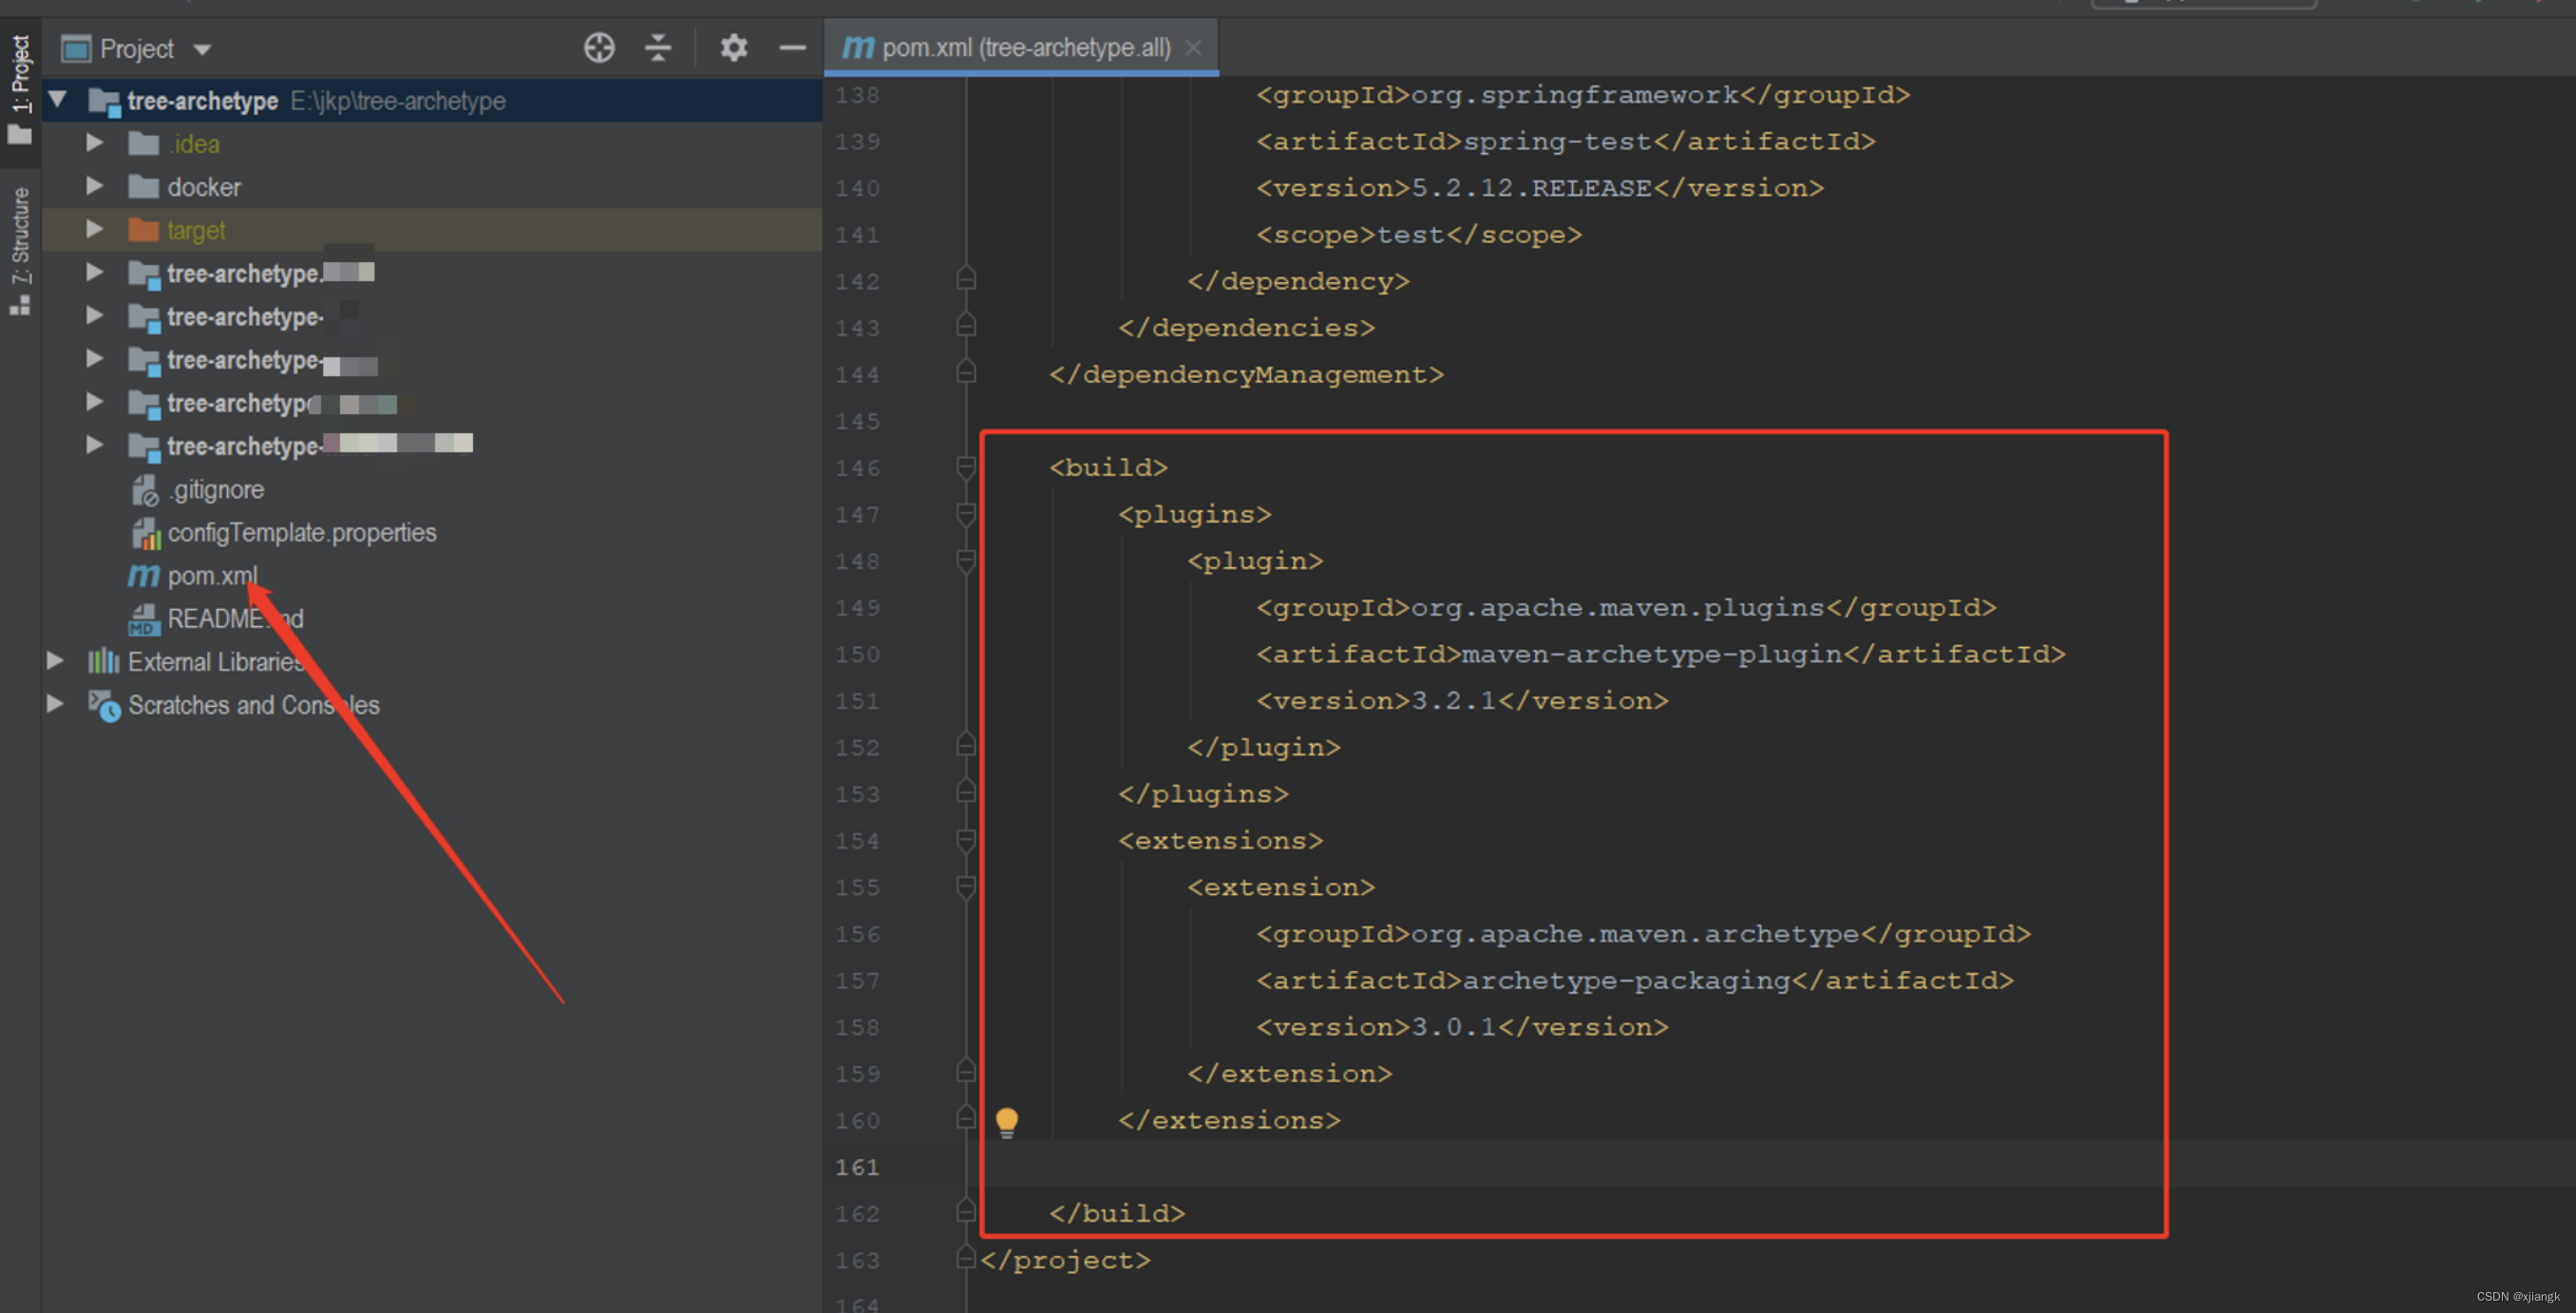2576x1313 pixels.
Task: Click line number 150 in gutter
Action: (x=858, y=655)
